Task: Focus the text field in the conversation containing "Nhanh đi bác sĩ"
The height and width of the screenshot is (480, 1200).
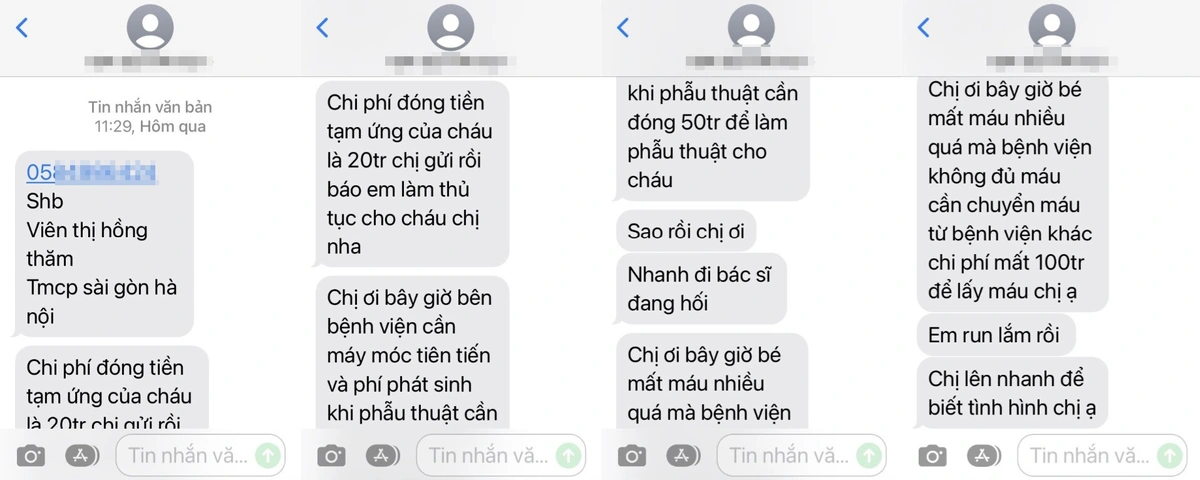Action: (x=801, y=456)
